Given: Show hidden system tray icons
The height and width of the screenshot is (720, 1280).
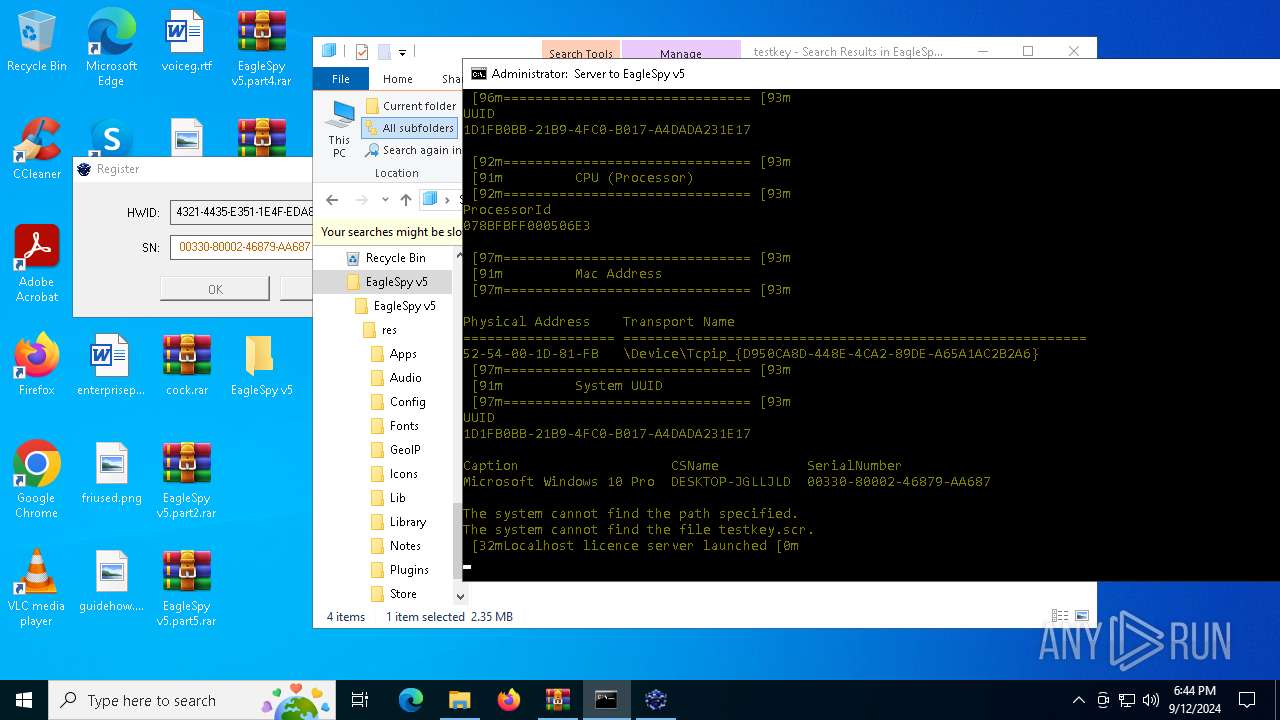Looking at the screenshot, I should 1078,700.
